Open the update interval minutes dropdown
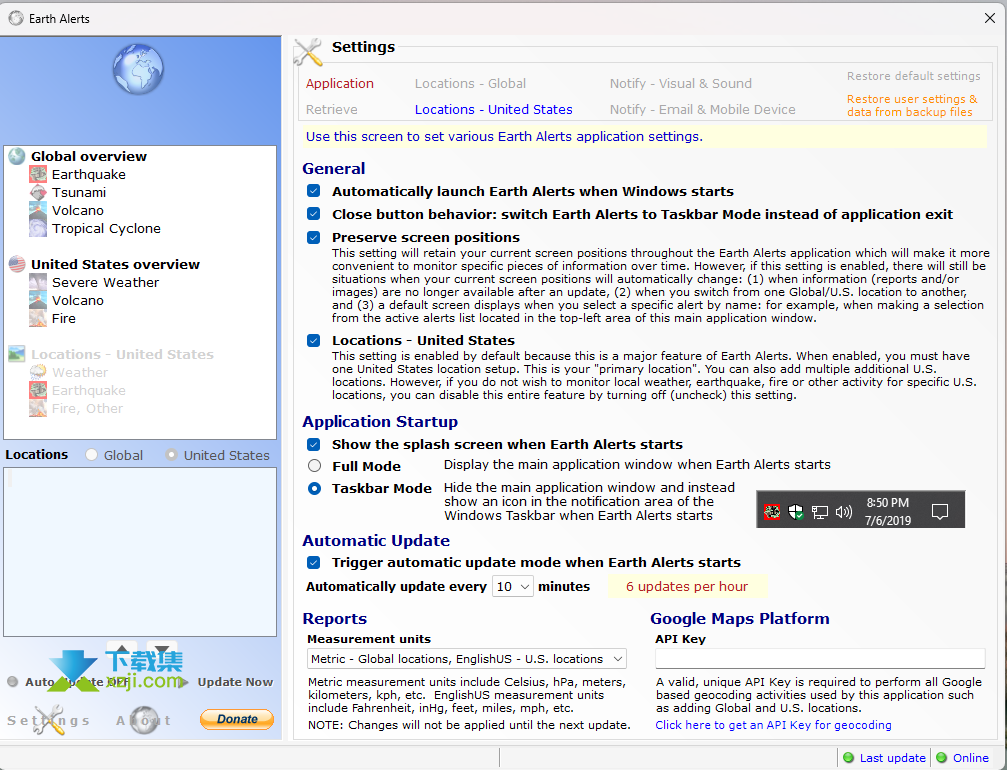Screen dimensions: 1007x770 click(x=512, y=586)
